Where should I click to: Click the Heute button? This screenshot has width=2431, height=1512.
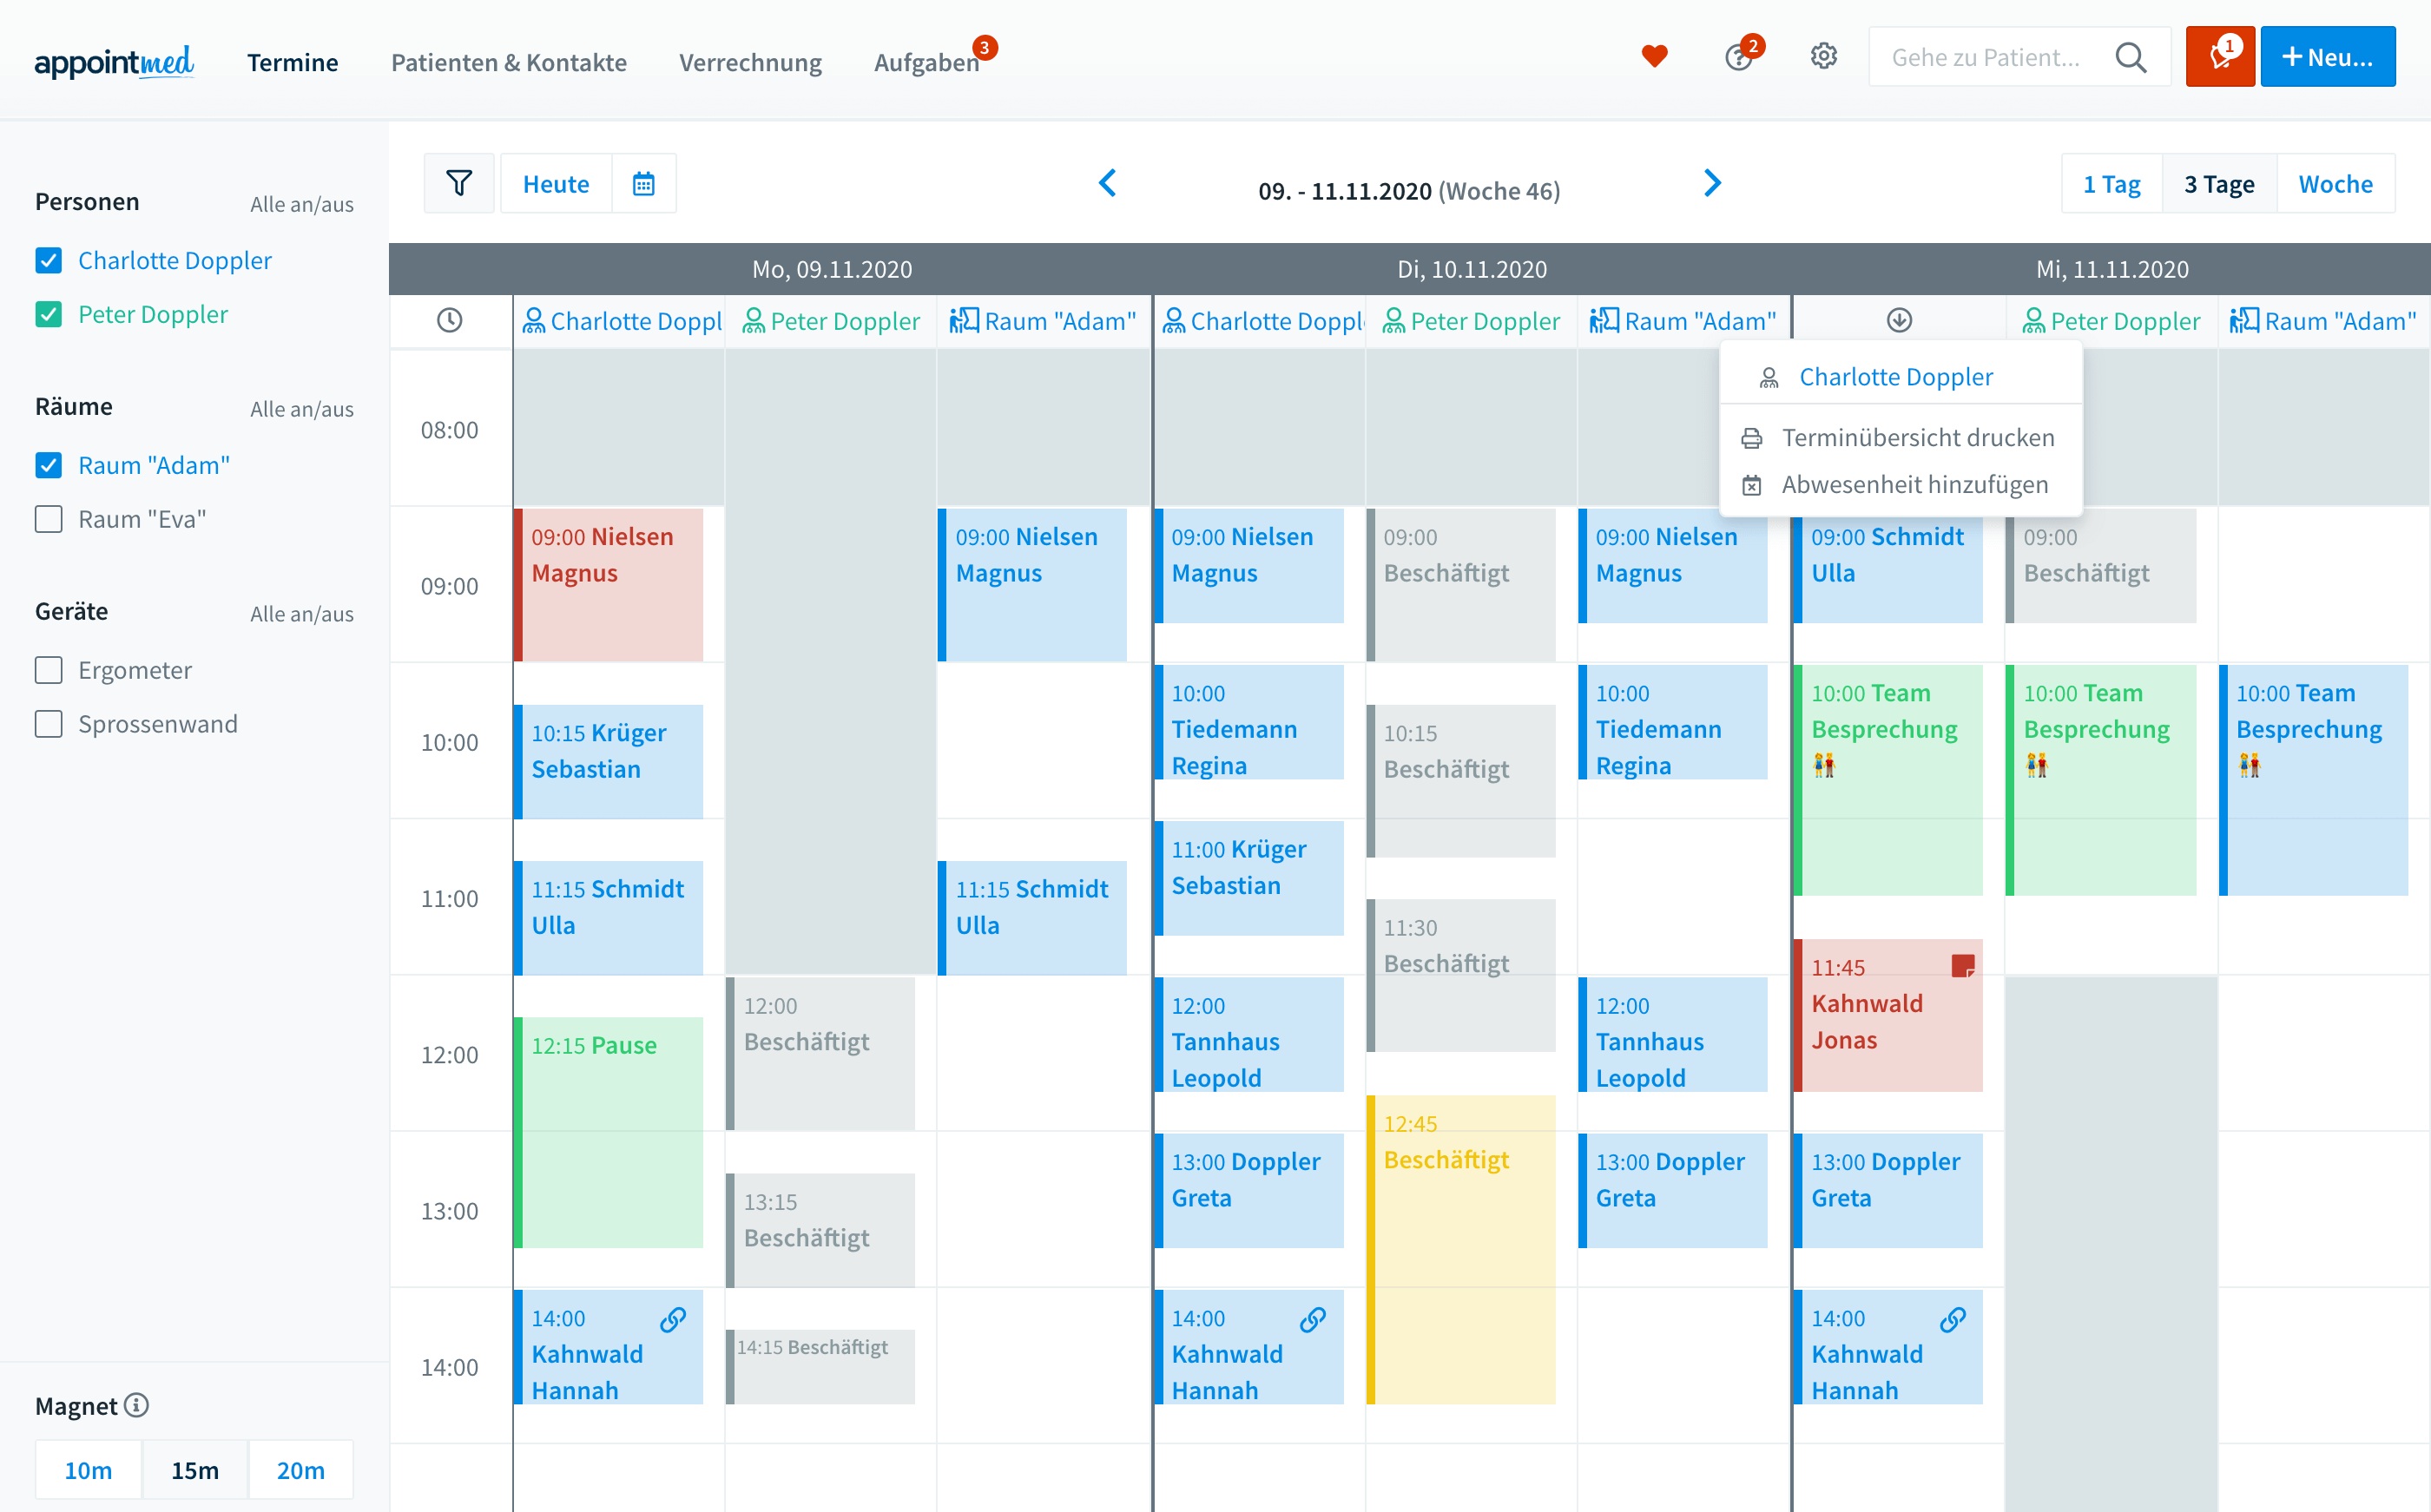pos(556,184)
